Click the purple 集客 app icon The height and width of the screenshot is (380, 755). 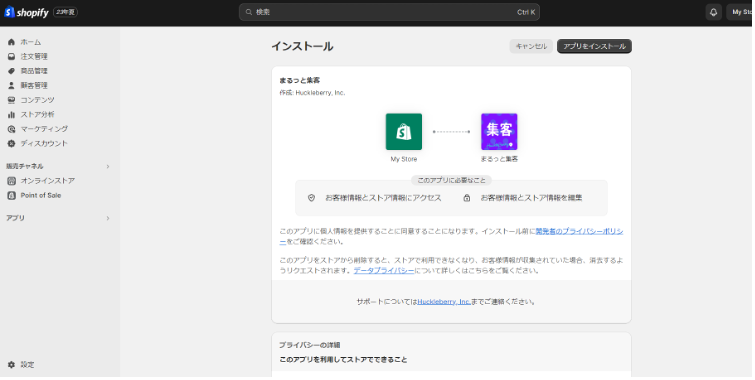(x=499, y=131)
